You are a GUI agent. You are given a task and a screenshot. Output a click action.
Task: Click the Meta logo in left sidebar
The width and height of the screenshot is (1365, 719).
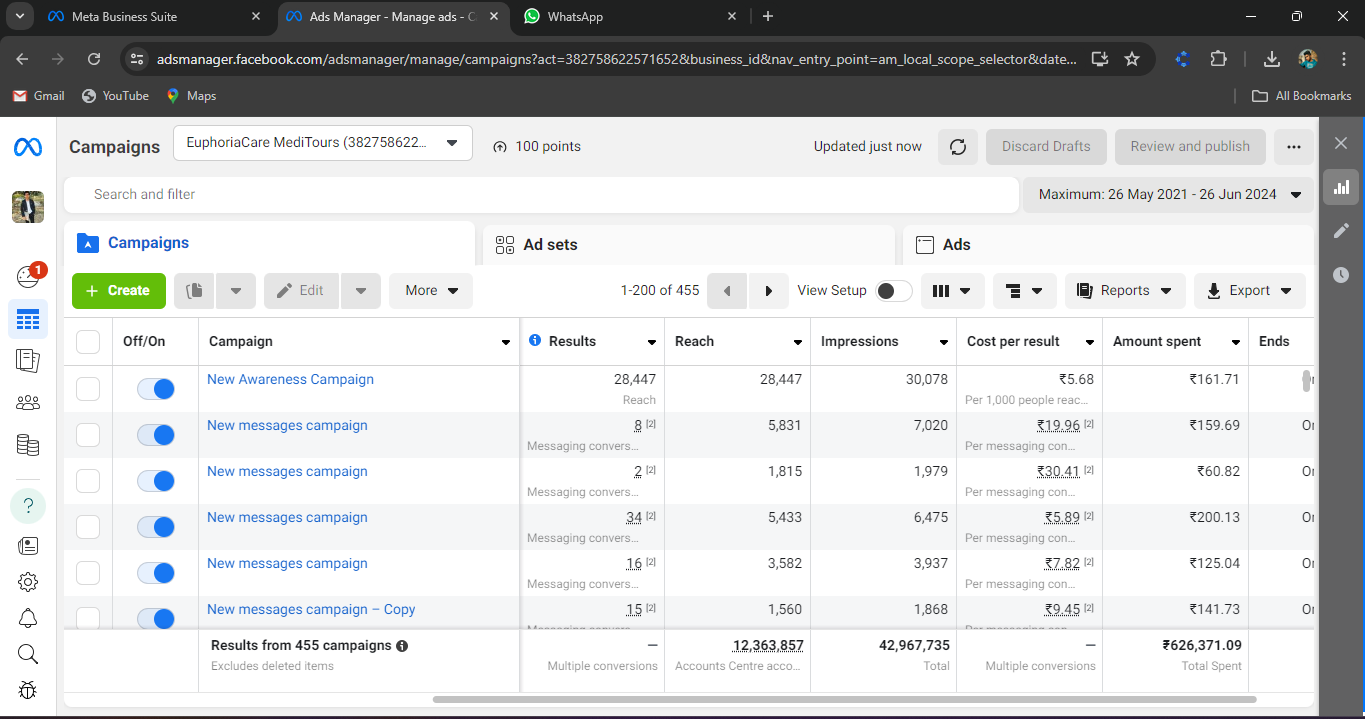[28, 147]
